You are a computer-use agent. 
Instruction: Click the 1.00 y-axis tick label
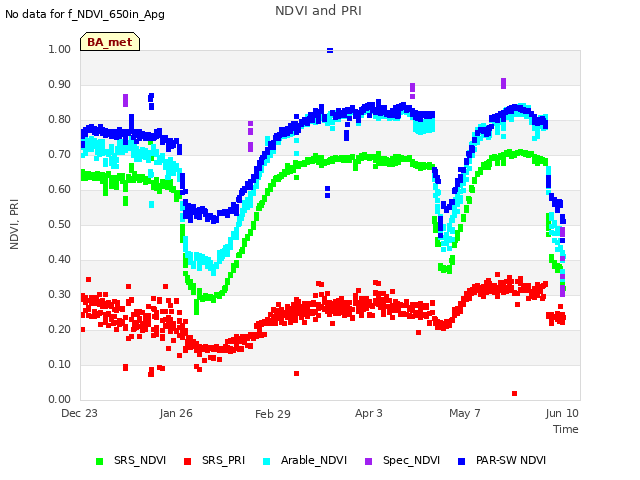[x=60, y=49]
